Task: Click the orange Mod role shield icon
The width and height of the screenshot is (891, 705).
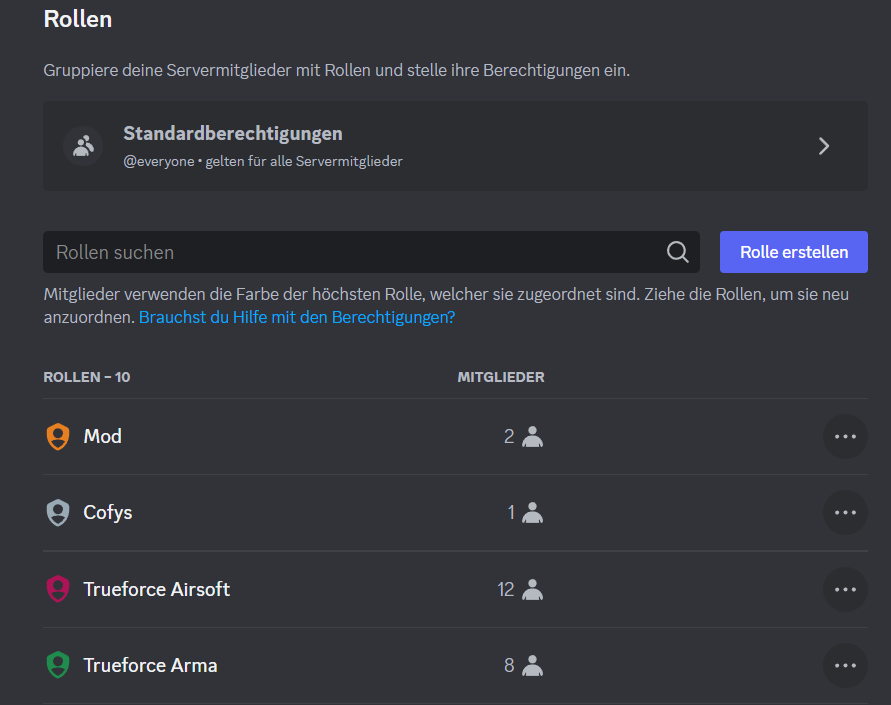Action: coord(58,437)
